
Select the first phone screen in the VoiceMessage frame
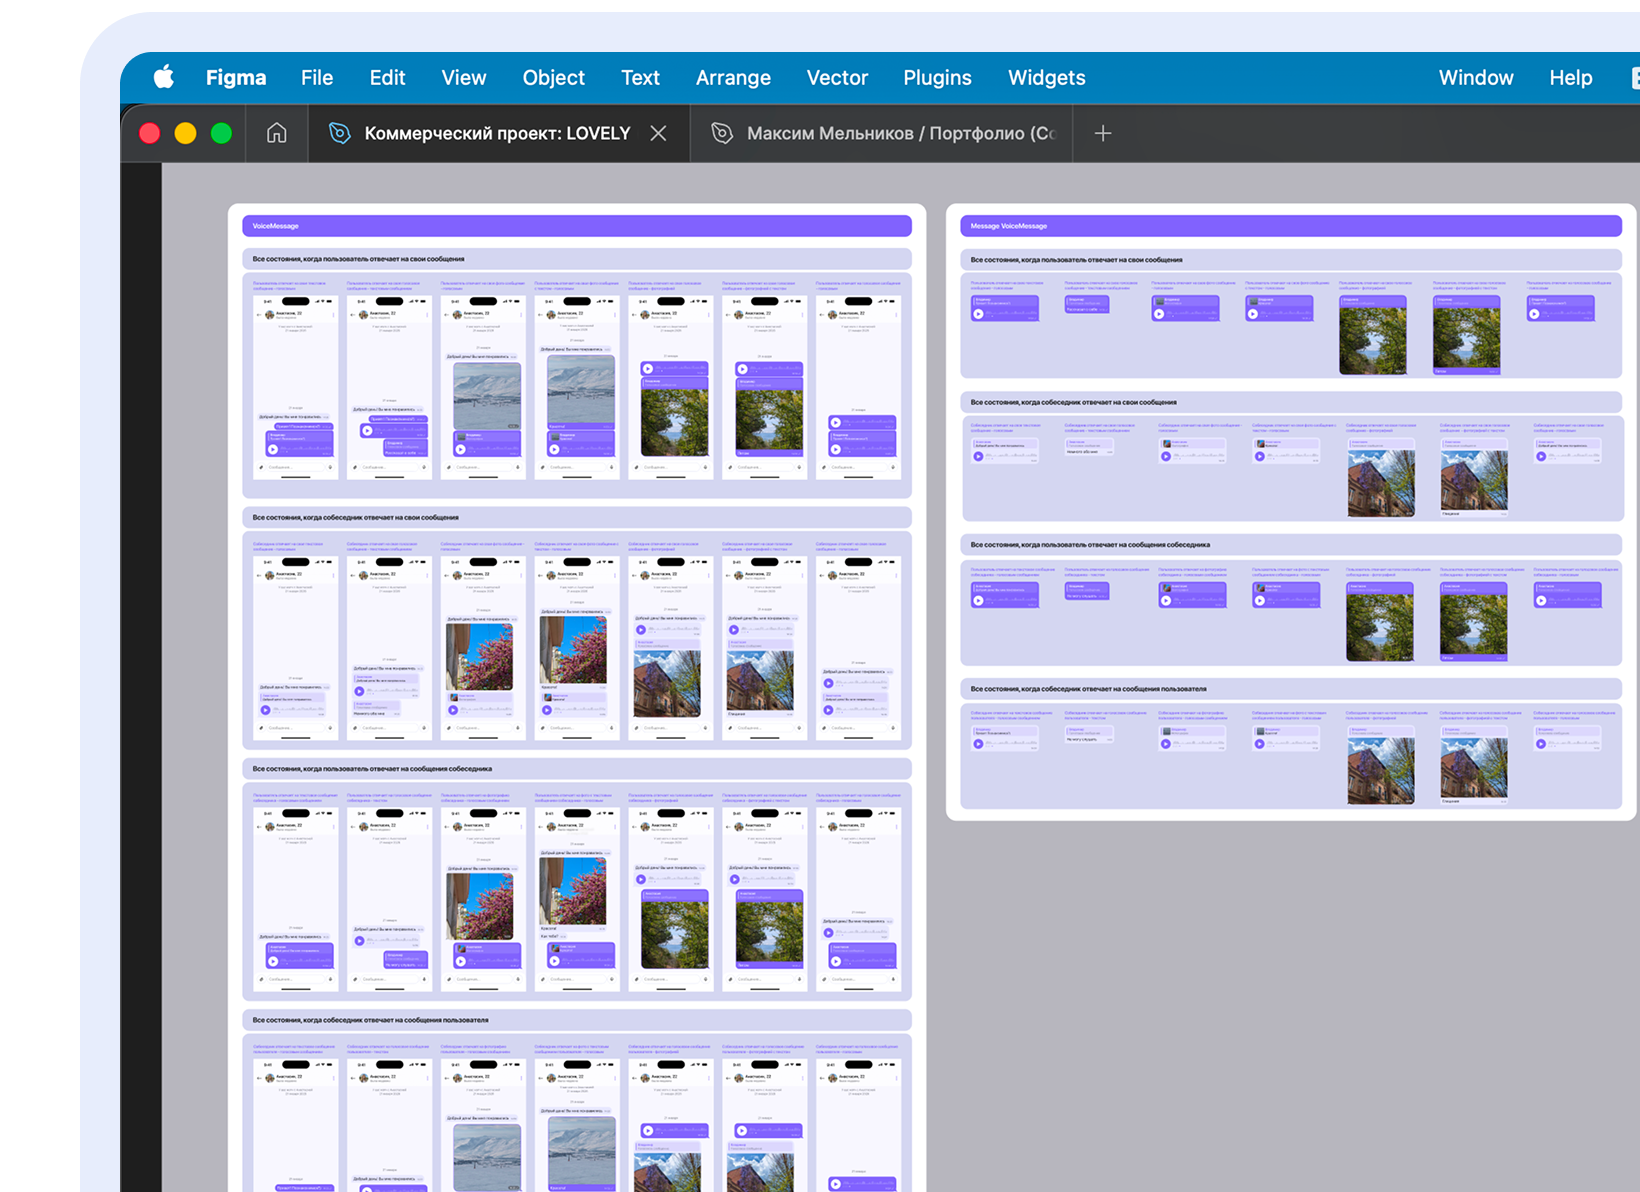(296, 387)
